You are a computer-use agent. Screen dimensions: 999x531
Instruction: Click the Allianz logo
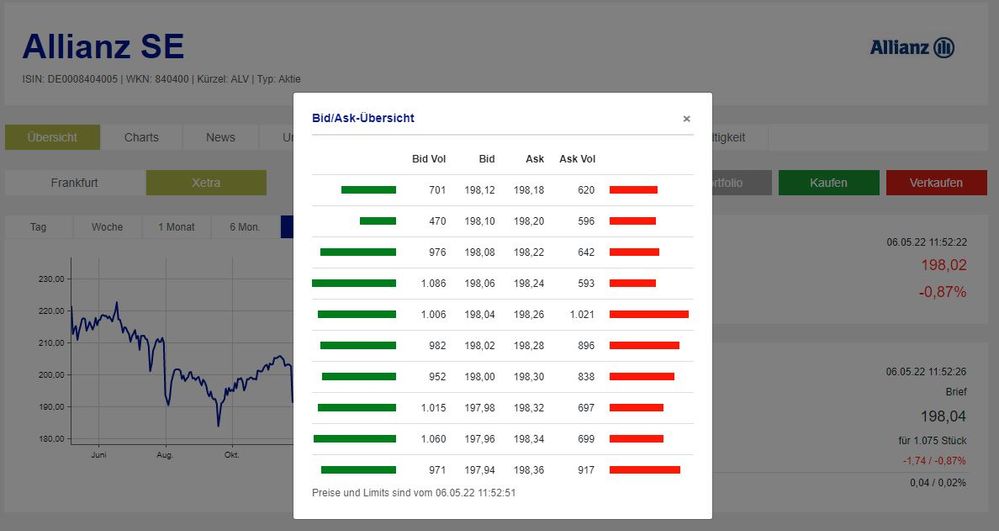click(x=912, y=47)
